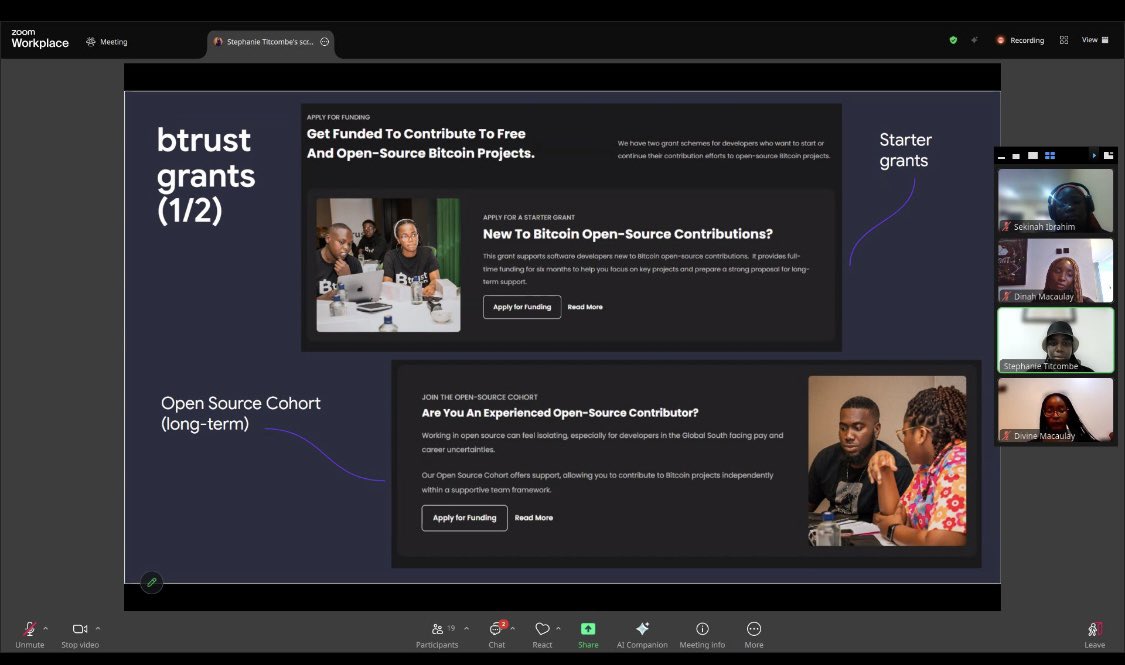
Task: Click the photo in the open-source cohort card
Action: 887,461
